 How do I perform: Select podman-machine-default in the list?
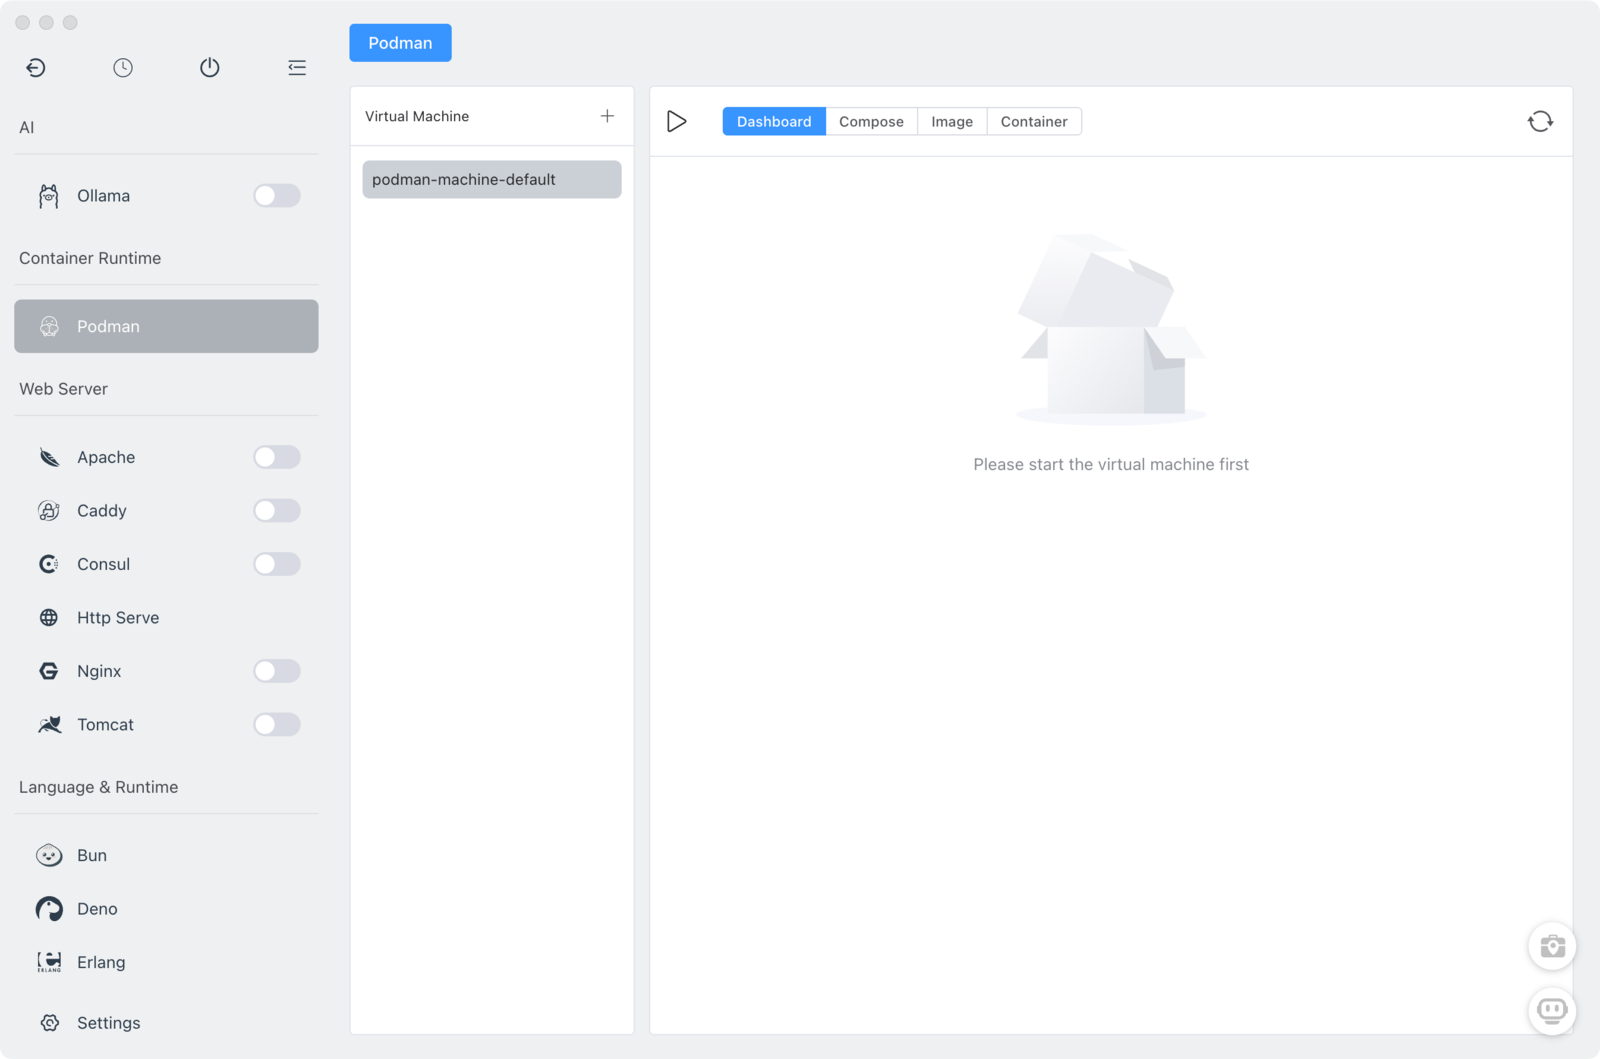(x=491, y=180)
